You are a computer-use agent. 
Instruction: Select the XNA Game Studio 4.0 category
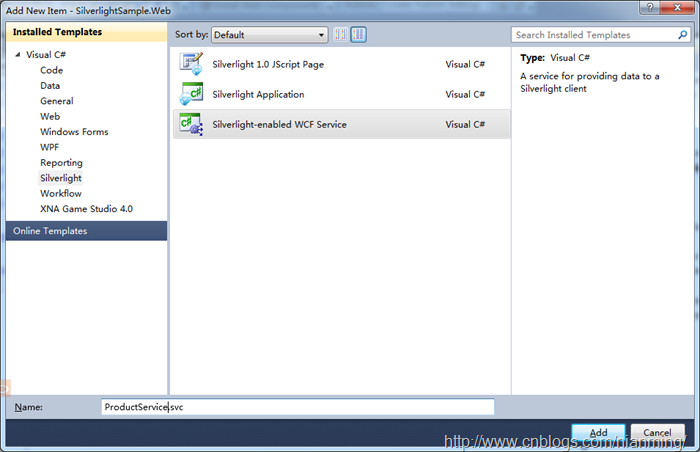tap(86, 209)
